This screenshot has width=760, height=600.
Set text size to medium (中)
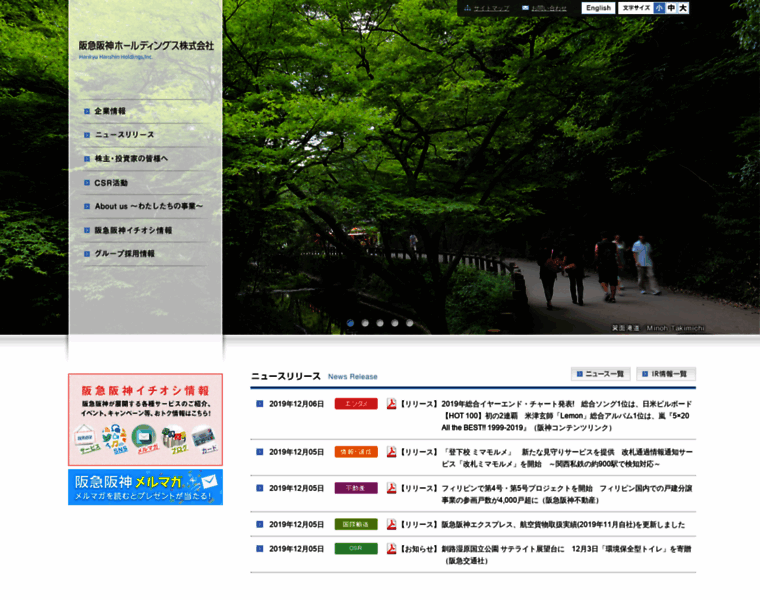671,8
